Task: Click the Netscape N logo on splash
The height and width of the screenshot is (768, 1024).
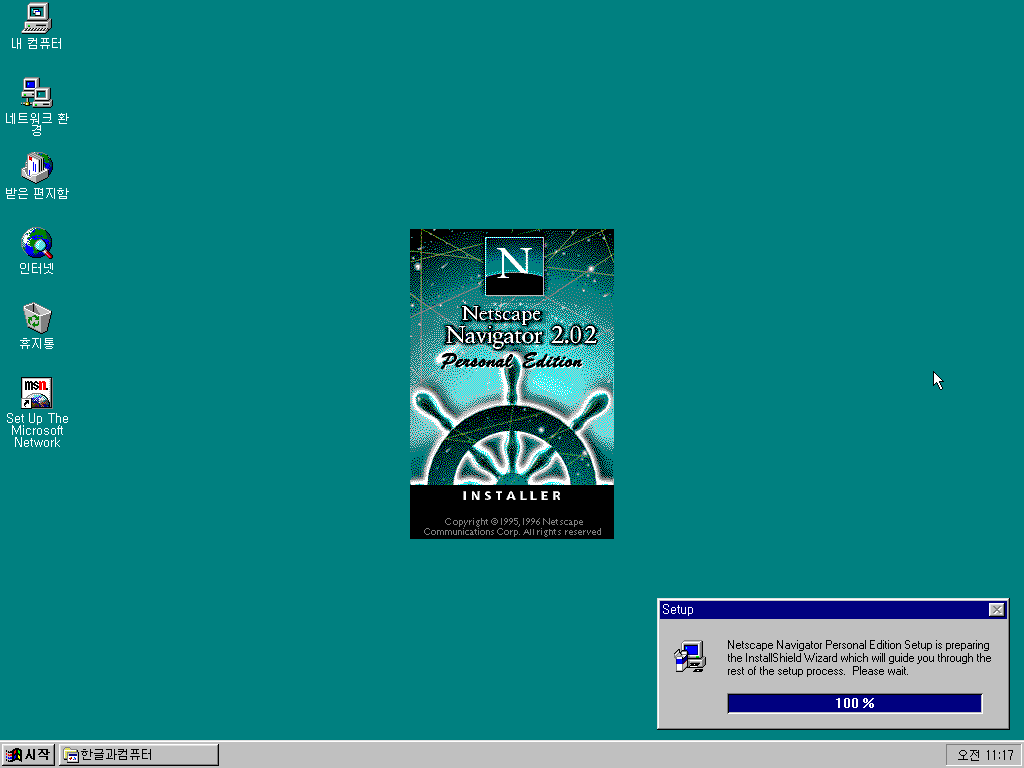Action: tap(514, 266)
